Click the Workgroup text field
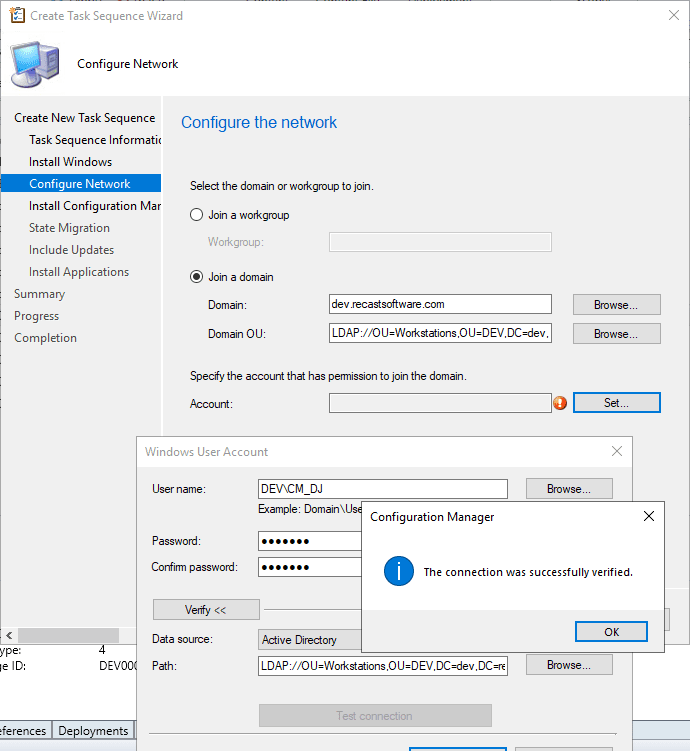The width and height of the screenshot is (690, 751). pos(440,242)
